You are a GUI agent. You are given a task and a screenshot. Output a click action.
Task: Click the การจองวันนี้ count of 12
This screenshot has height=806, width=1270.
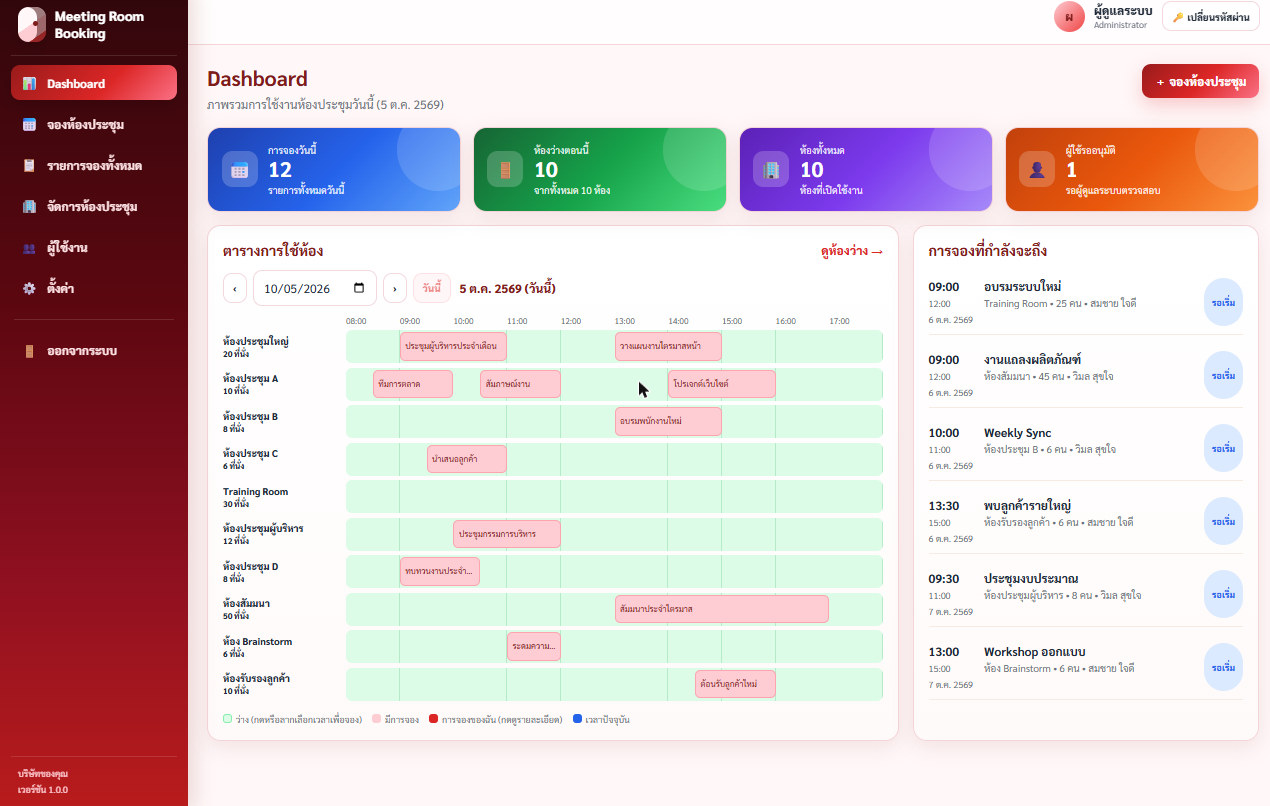click(x=280, y=170)
